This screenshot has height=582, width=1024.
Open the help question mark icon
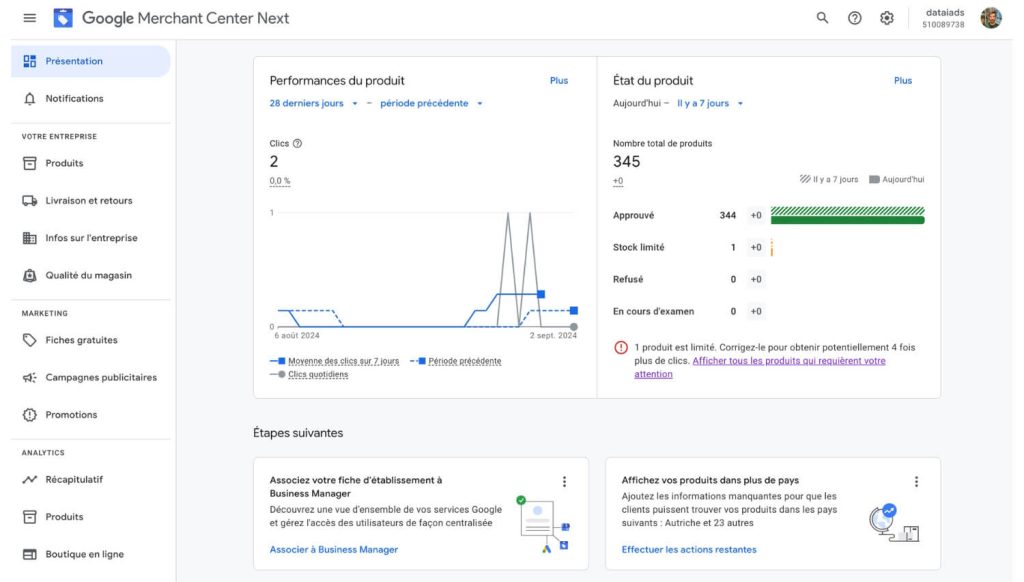(x=854, y=18)
